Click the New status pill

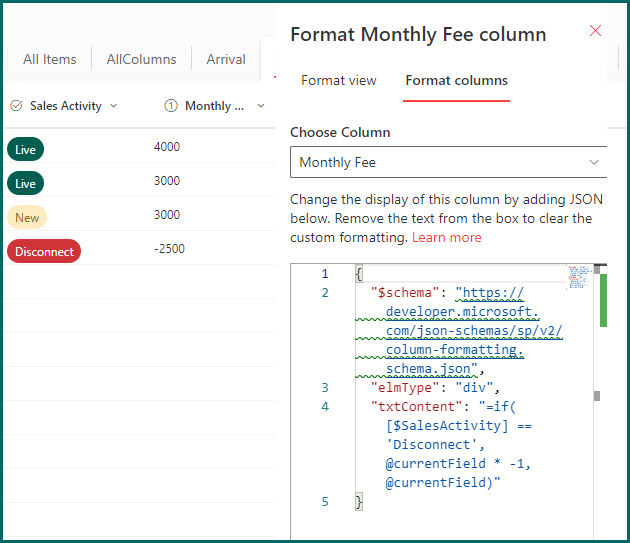pos(27,218)
